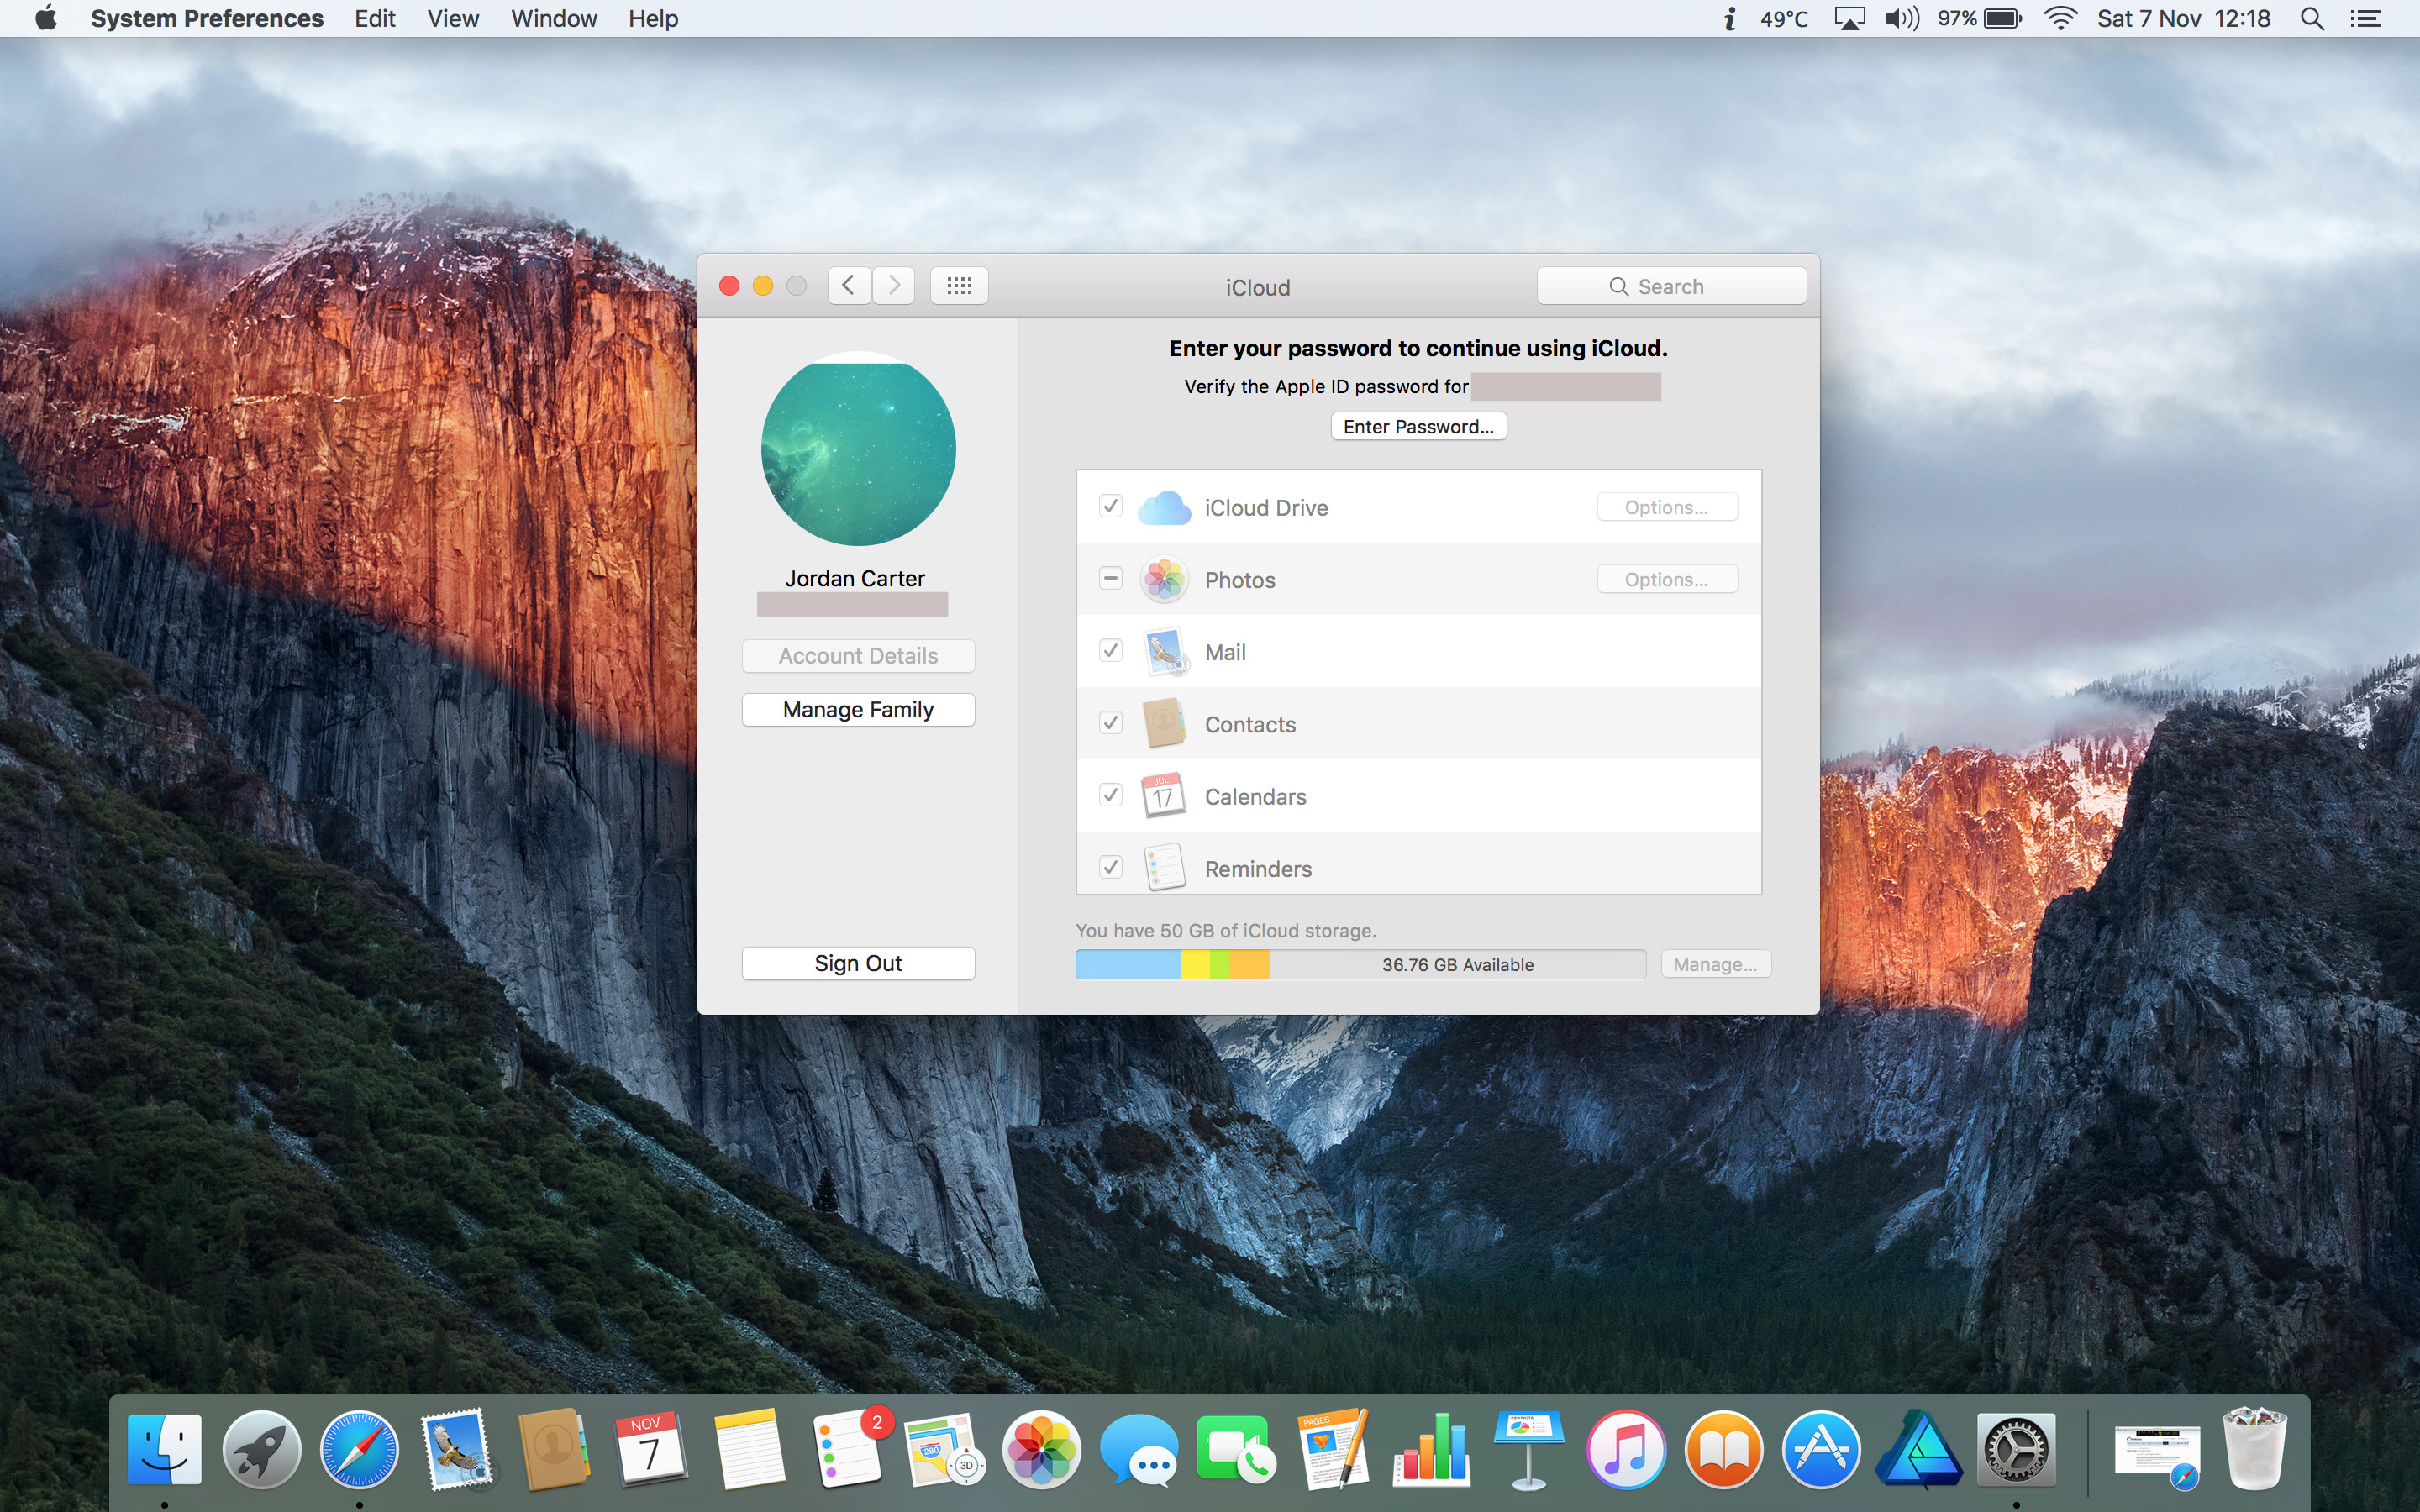Click the Manage Family button

pos(858,710)
